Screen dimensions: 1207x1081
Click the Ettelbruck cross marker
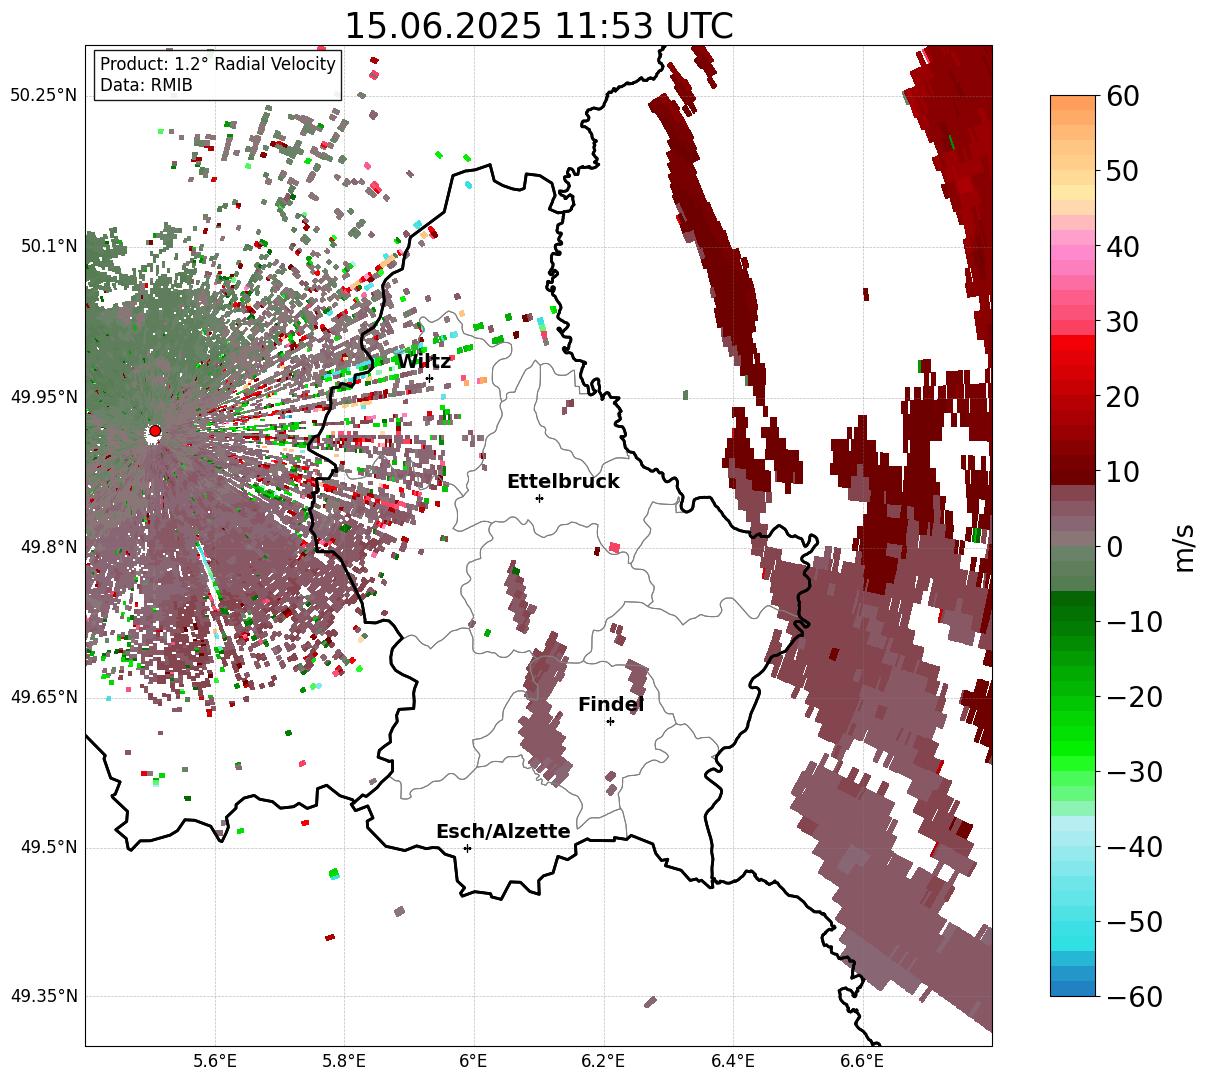(x=539, y=498)
